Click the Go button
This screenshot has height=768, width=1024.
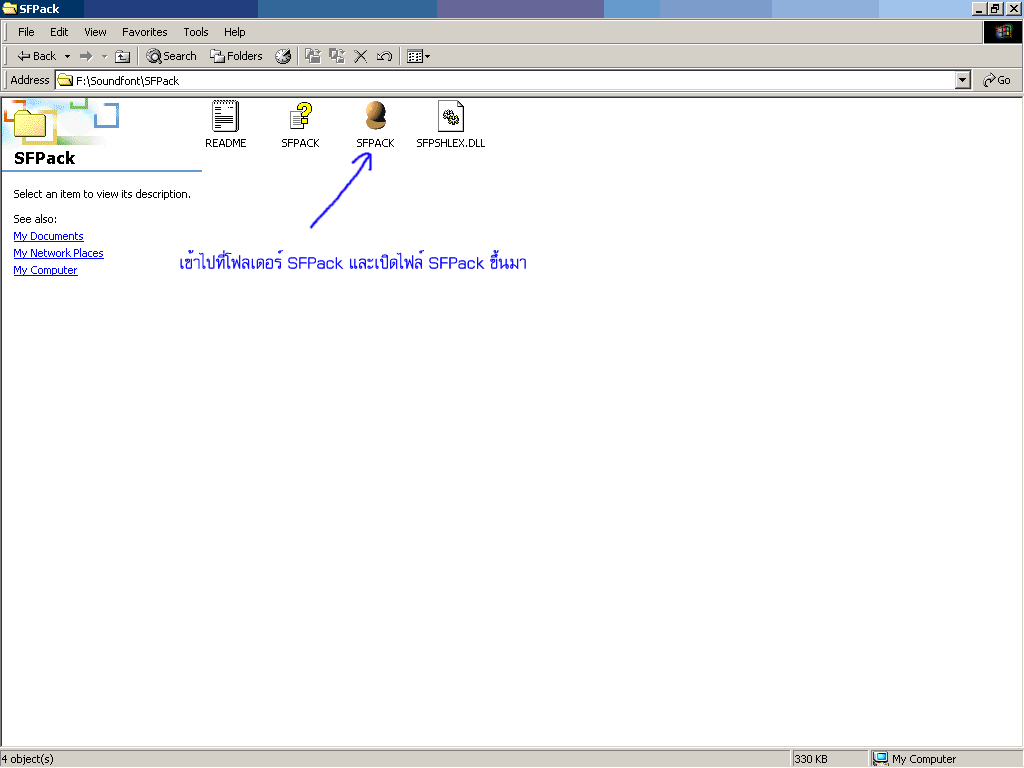997,80
